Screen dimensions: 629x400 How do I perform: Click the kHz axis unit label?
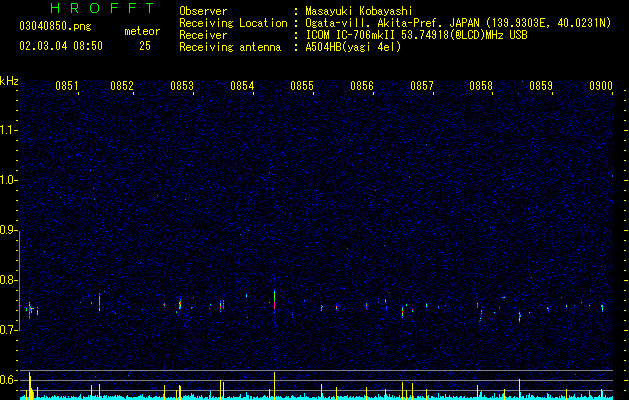(9, 81)
